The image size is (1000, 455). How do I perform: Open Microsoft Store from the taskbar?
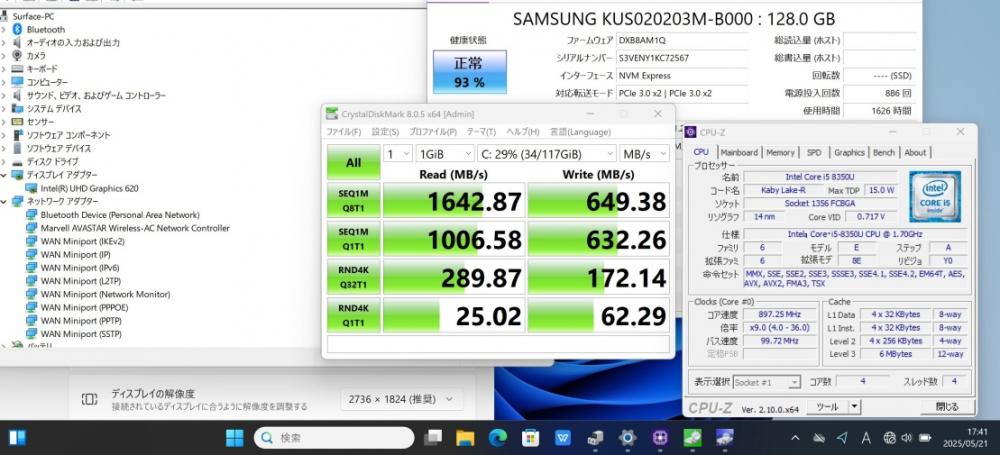click(531, 438)
